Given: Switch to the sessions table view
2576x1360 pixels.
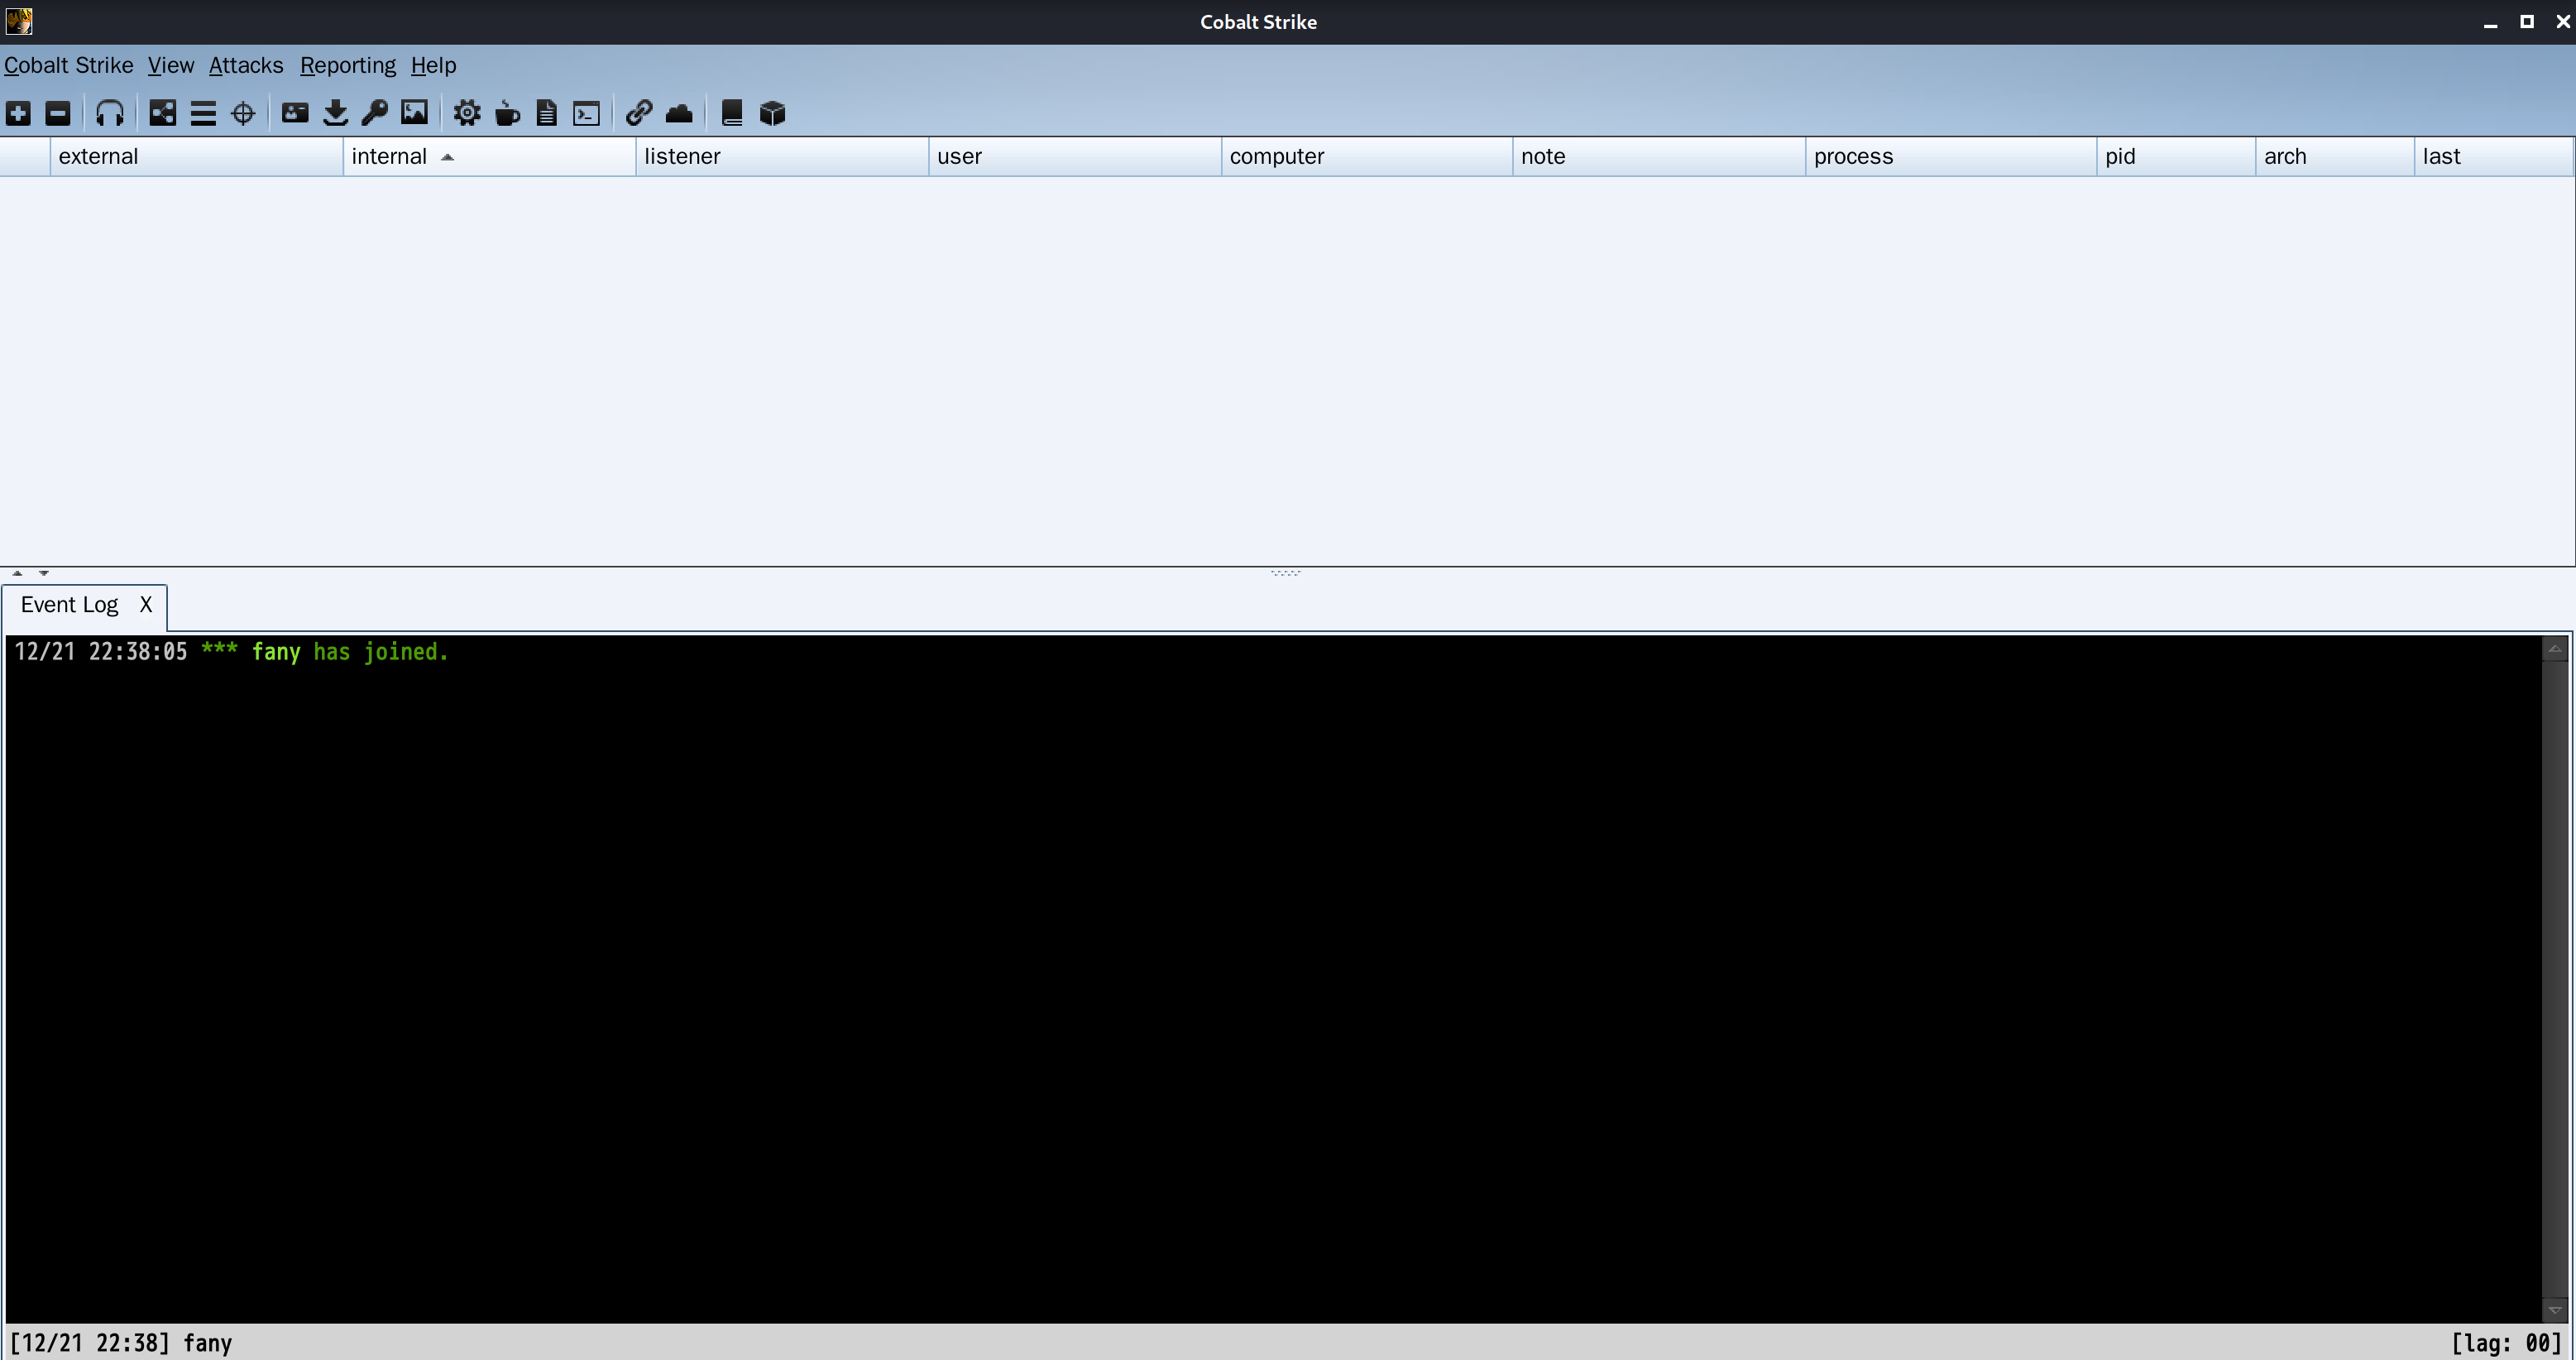Looking at the screenshot, I should tap(204, 113).
